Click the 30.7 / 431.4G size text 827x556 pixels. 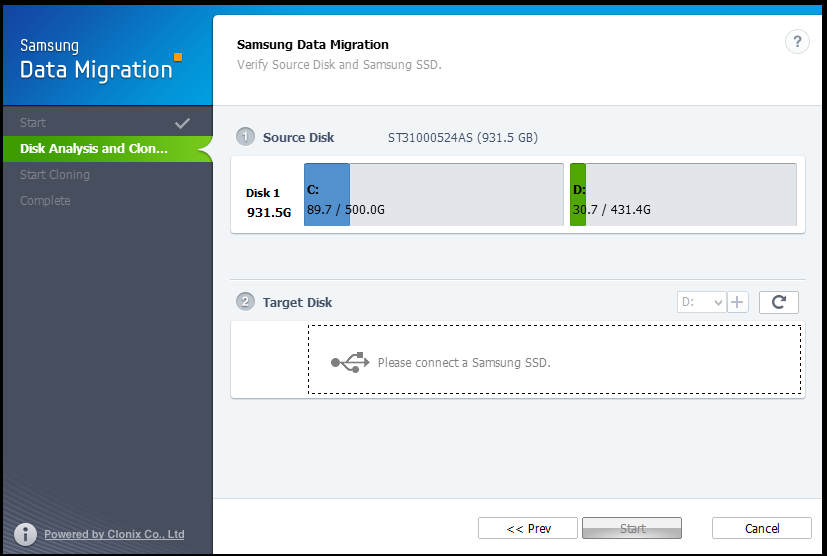tap(612, 209)
